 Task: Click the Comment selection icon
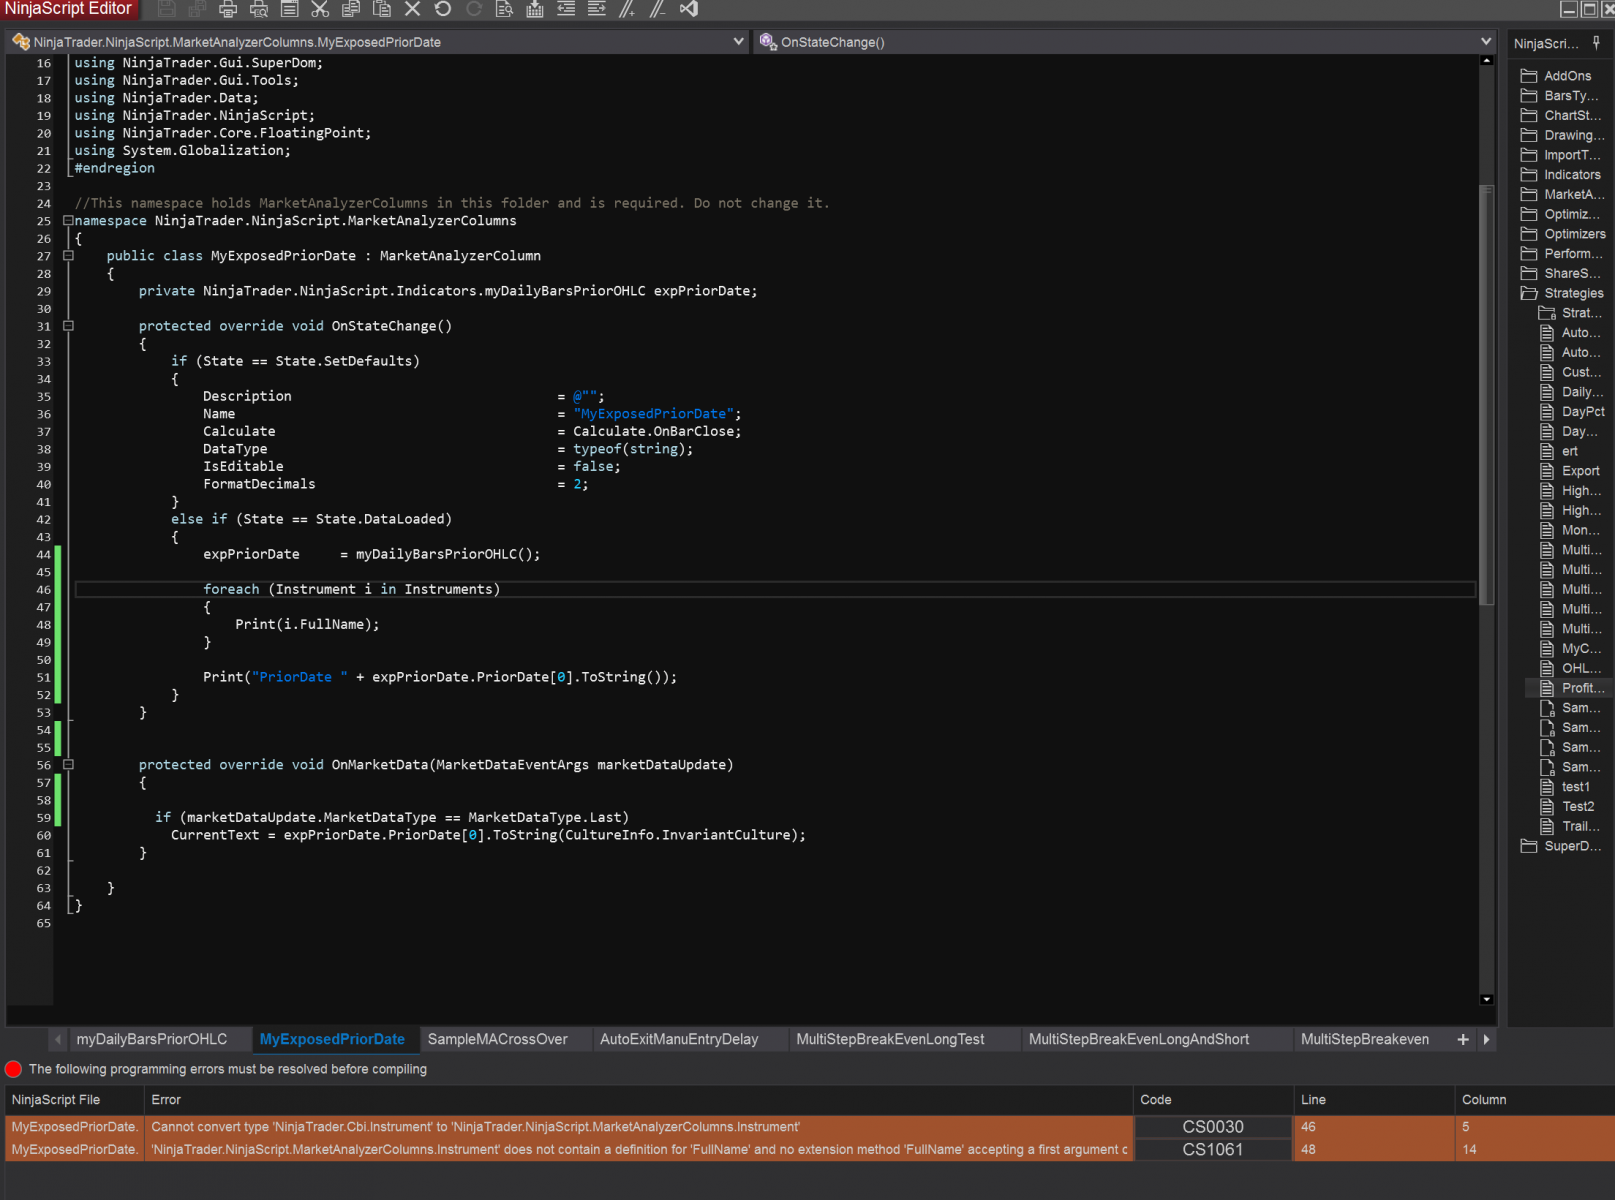point(627,9)
